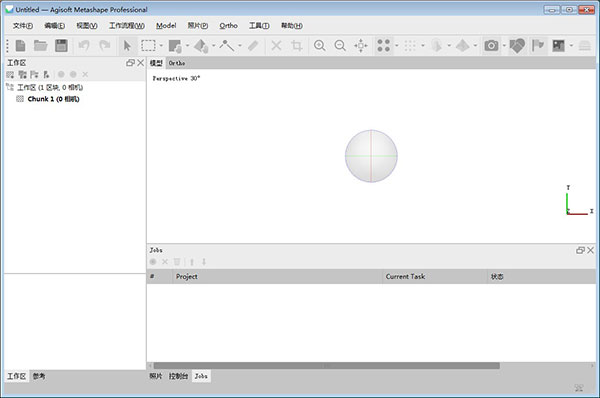
Task: Switch to the 控制台 bottom tab
Action: click(x=178, y=376)
